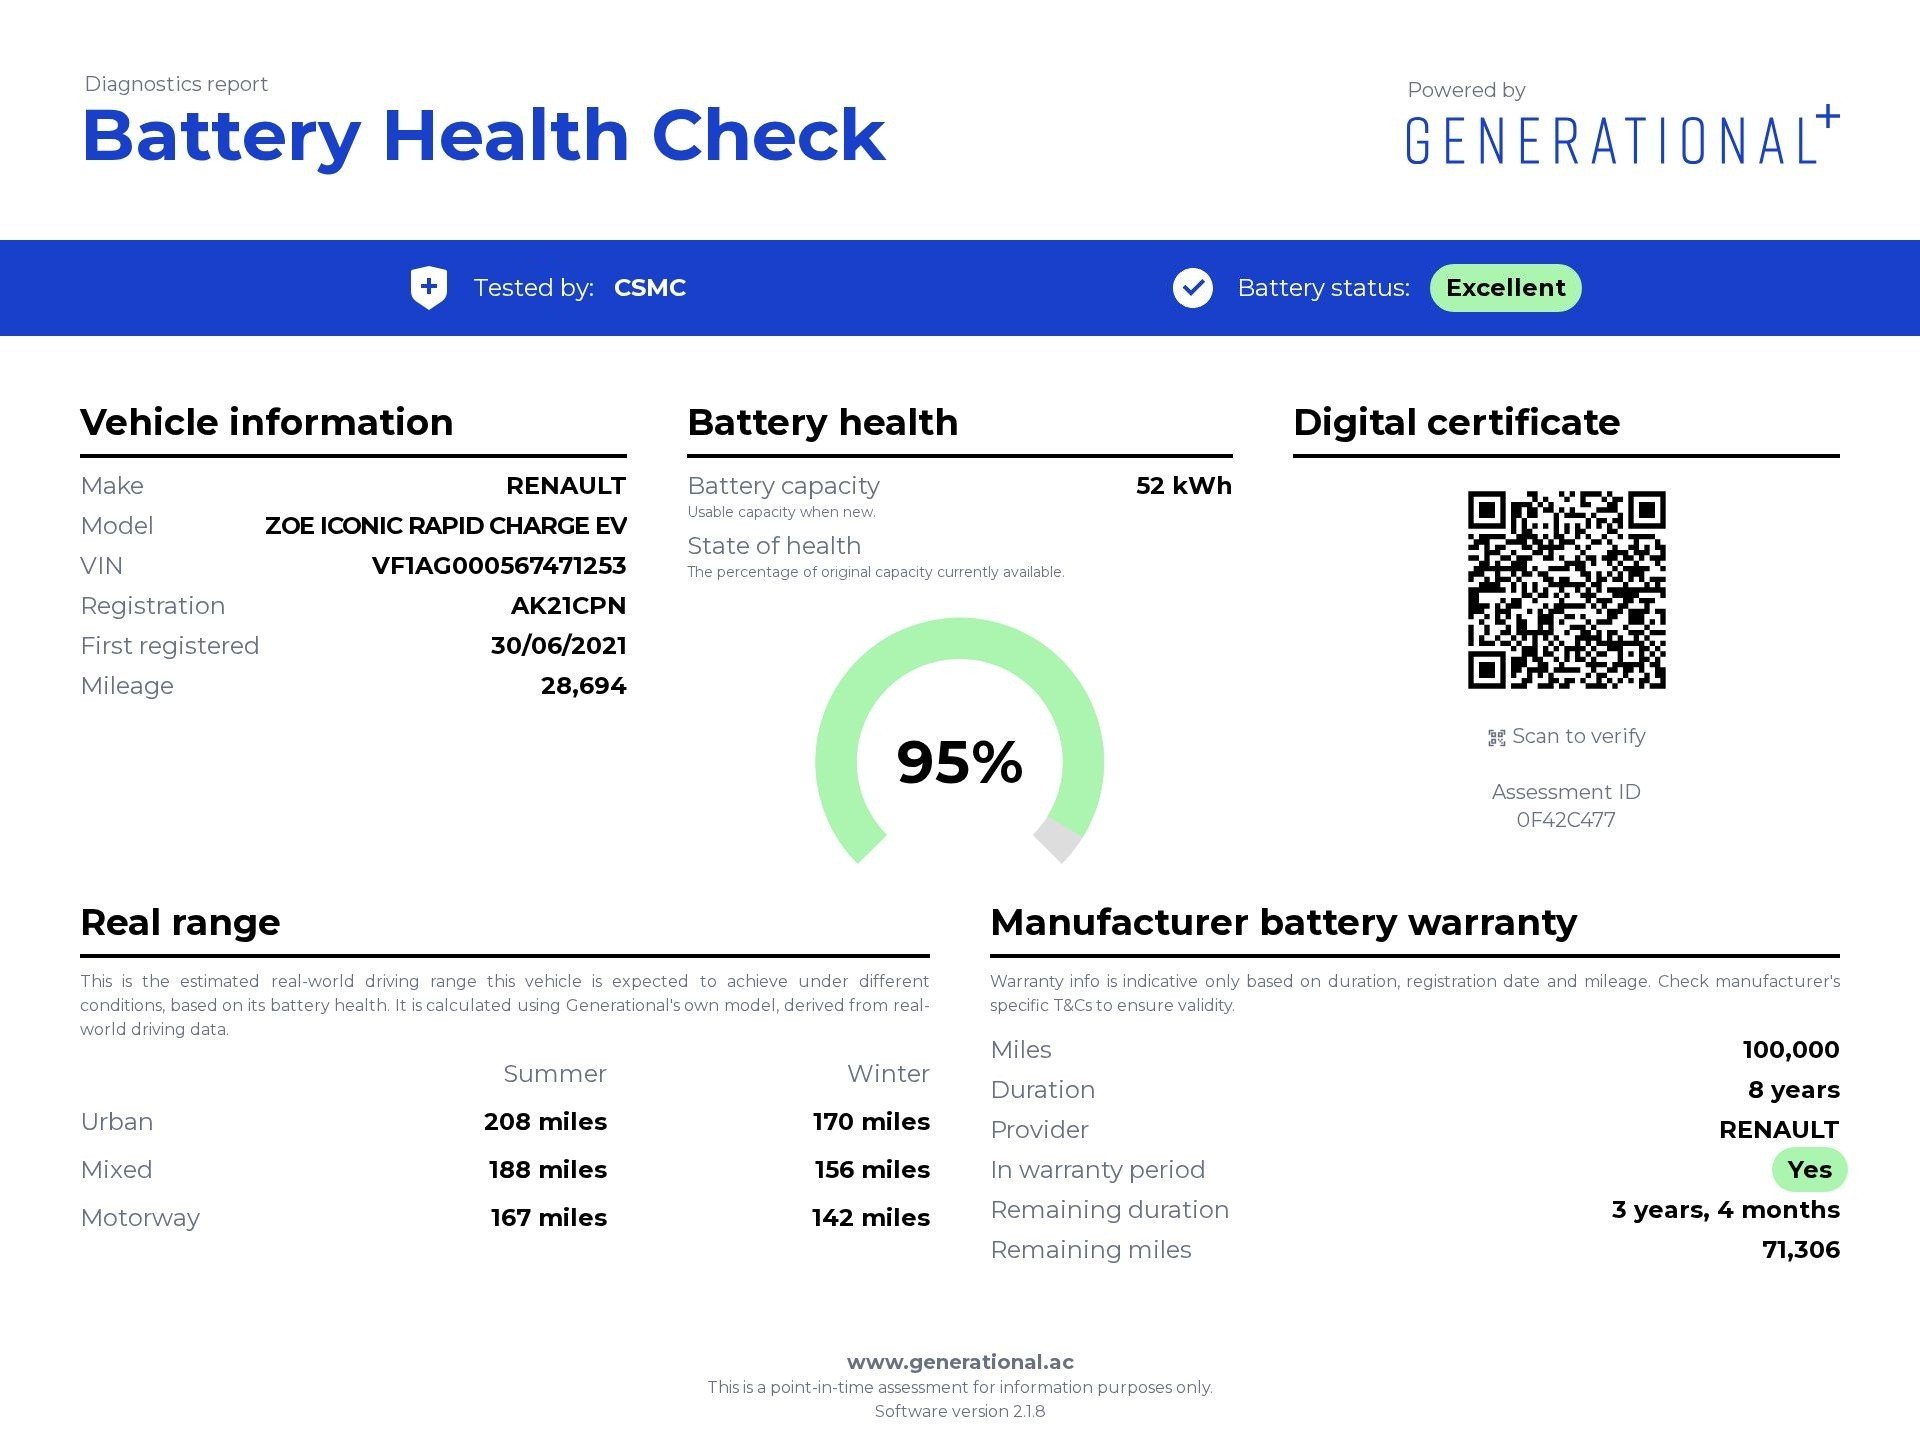The height and width of the screenshot is (1440, 1920).
Task: Click the shield plus icon
Action: pyautogui.click(x=429, y=288)
